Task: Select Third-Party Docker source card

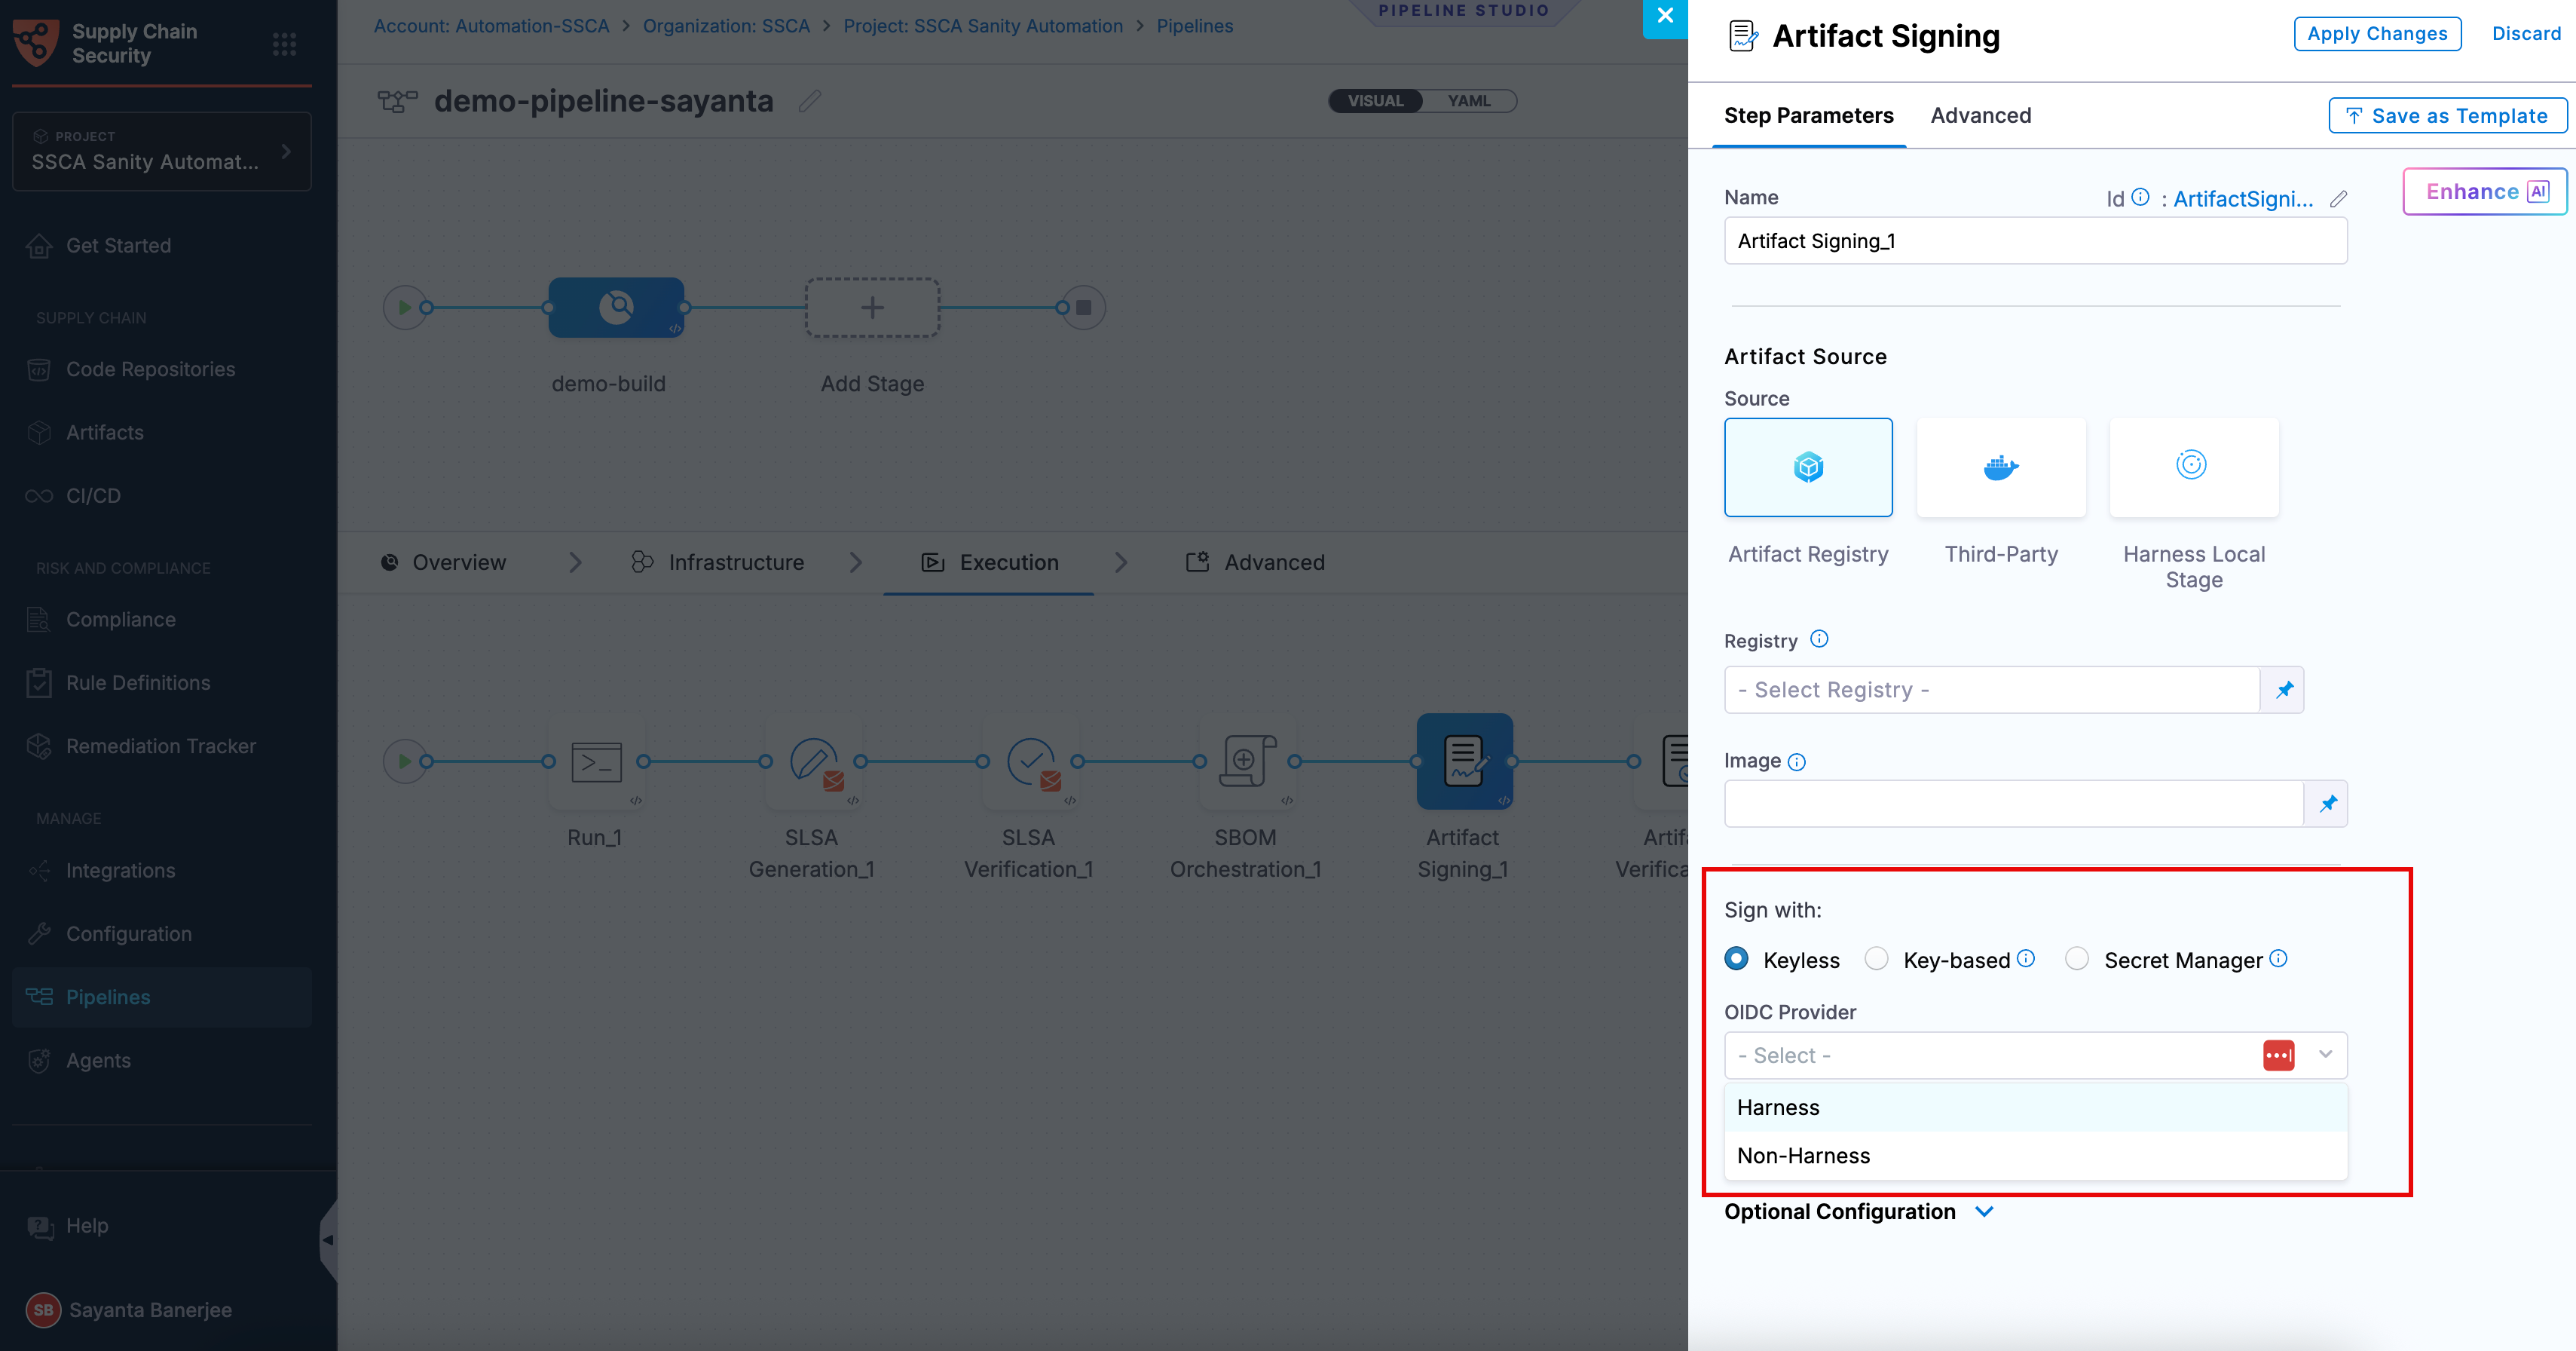Action: (x=2001, y=467)
